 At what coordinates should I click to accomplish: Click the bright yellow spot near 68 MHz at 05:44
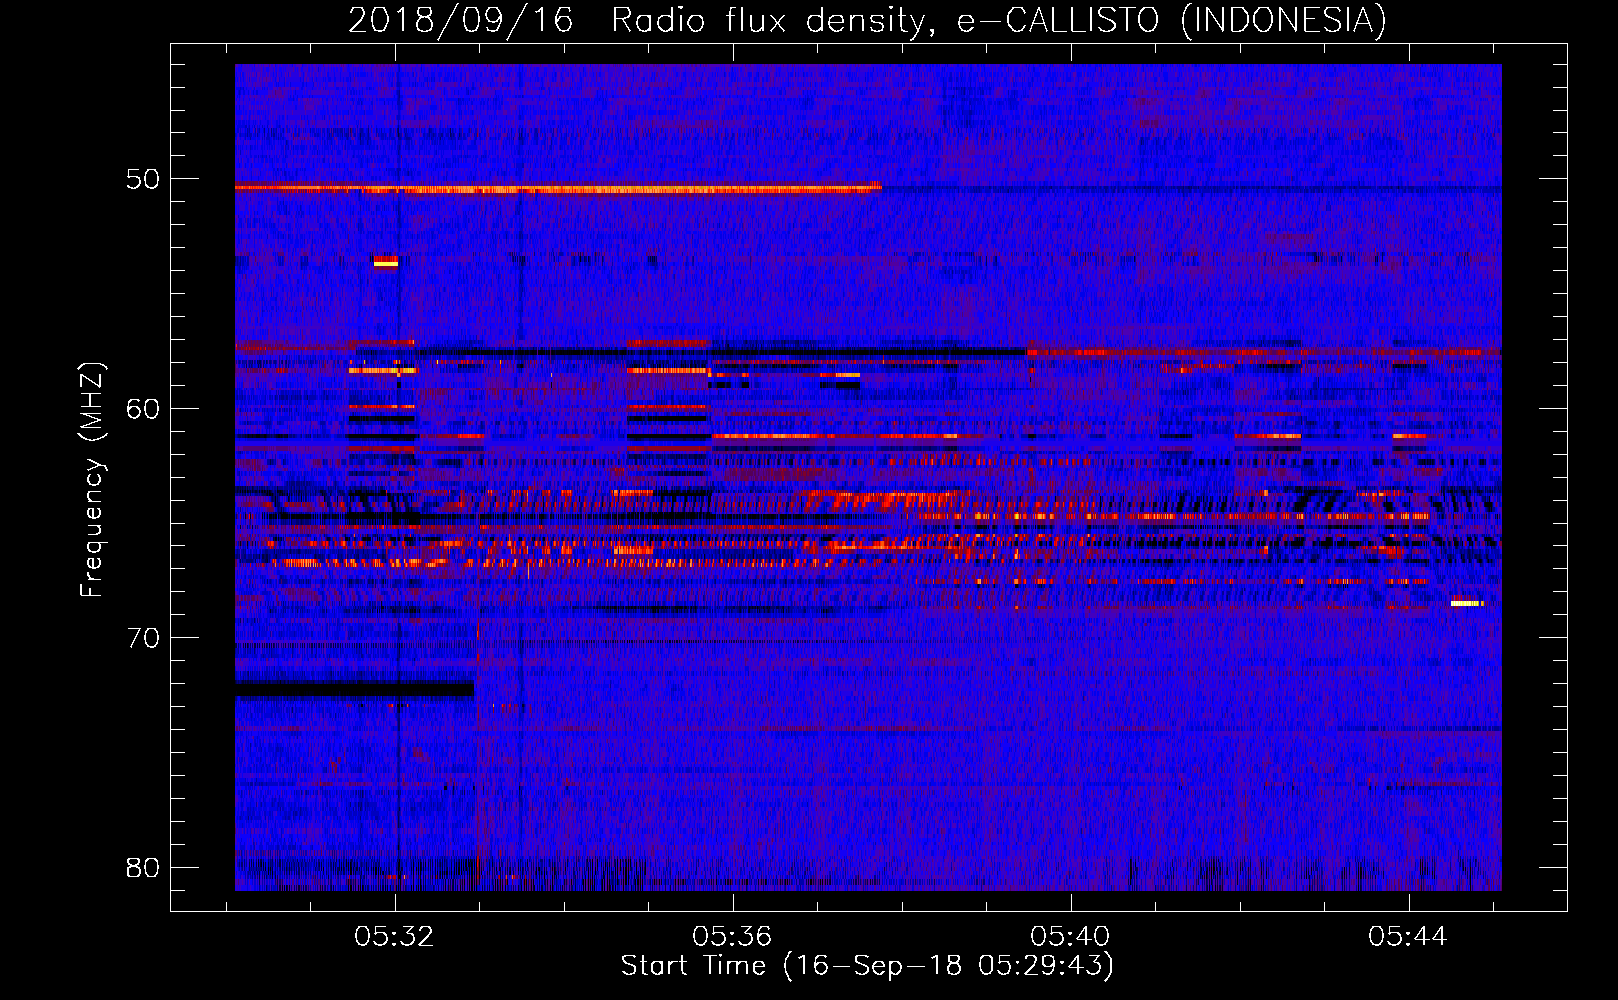coord(1466,603)
